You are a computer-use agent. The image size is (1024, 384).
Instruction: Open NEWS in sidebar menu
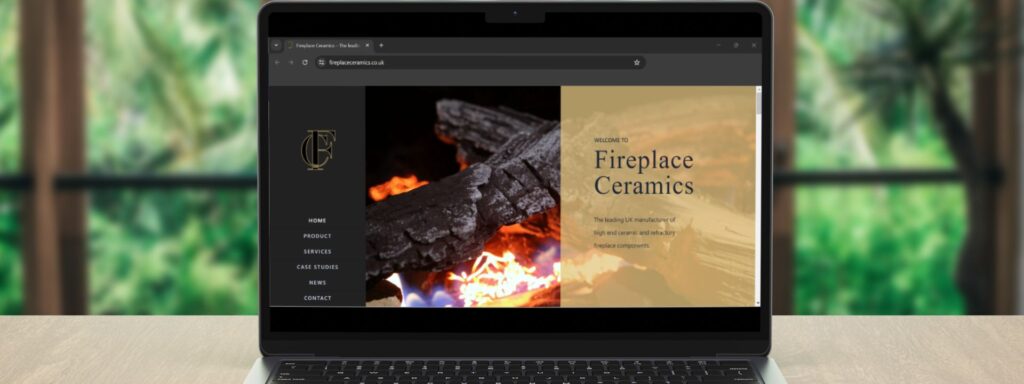317,283
